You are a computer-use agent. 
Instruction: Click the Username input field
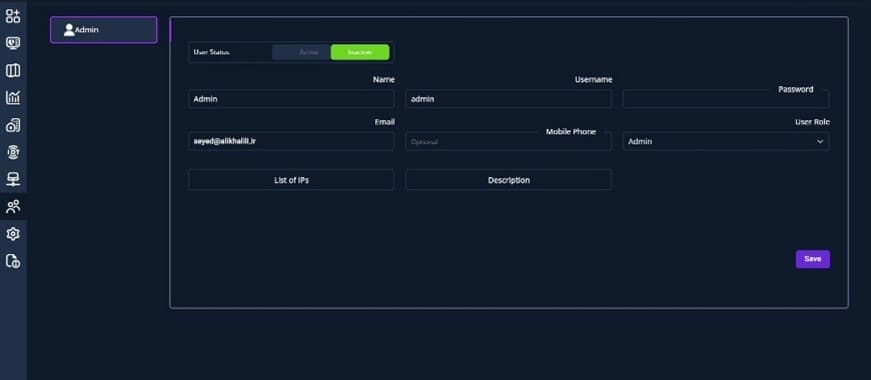[508, 99]
